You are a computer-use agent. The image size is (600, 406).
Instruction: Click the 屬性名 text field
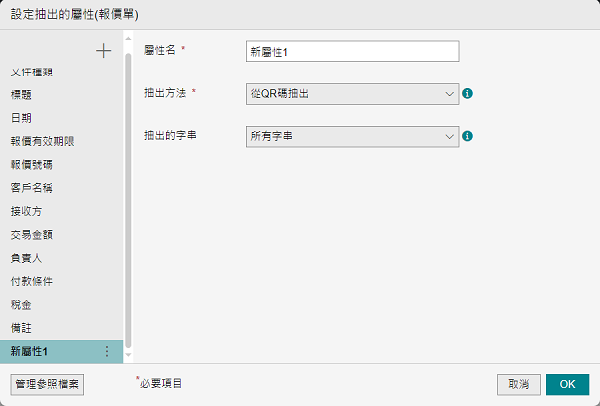coord(351,51)
